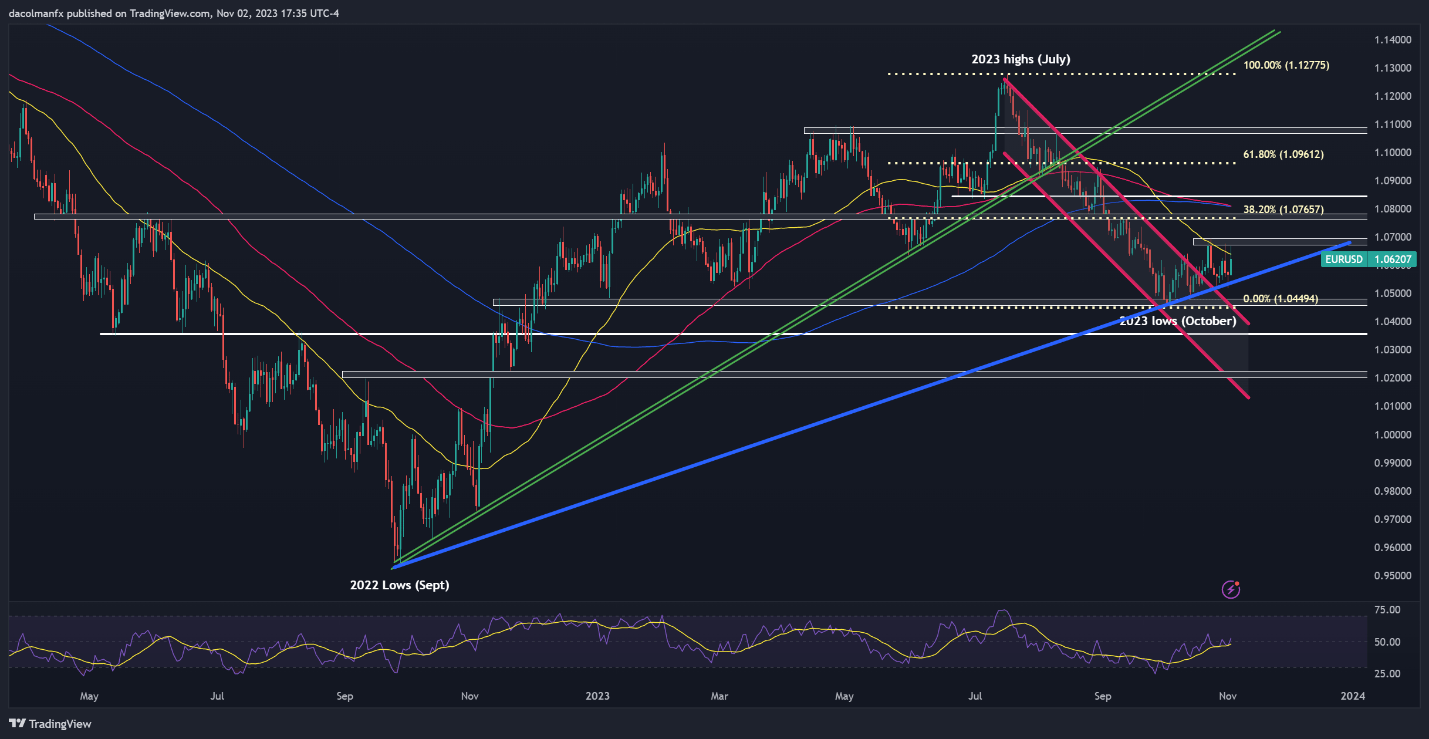Click the 75.00 RSI axis label
This screenshot has width=1429, height=739.
coord(1385,610)
